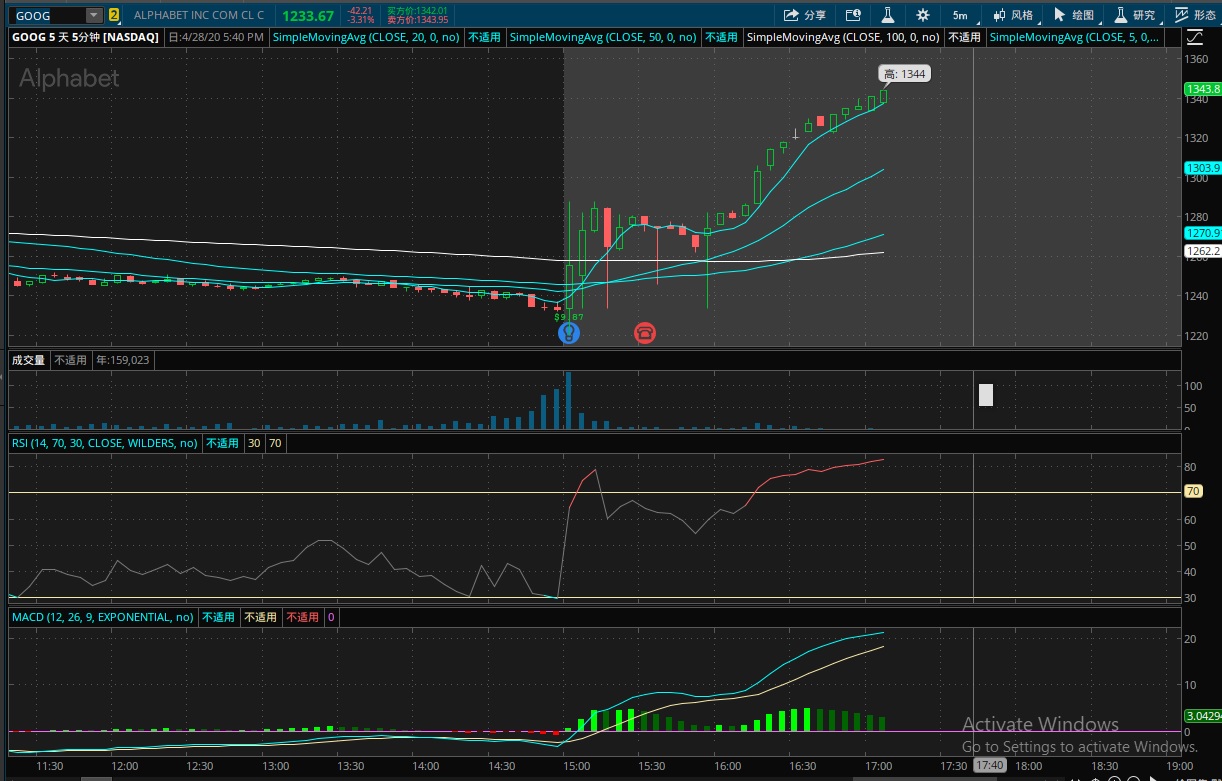Click the Share (分享) toolbar button
The height and width of the screenshot is (781, 1222).
[x=805, y=15]
